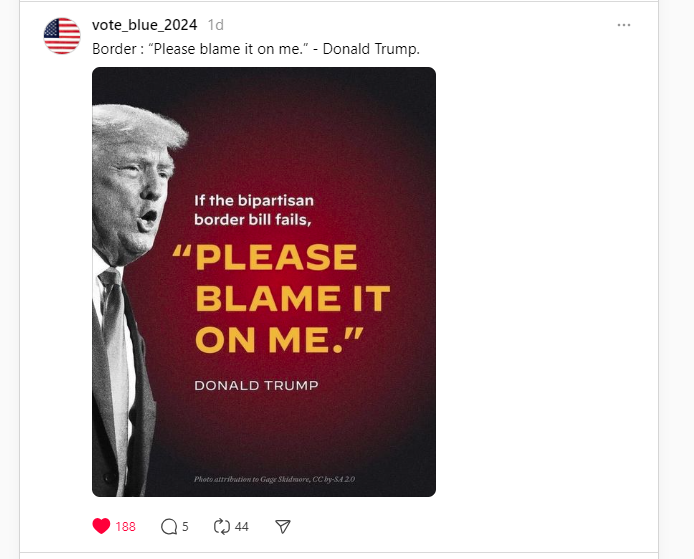Repost using the circular arrows icon
Image resolution: width=694 pixels, height=559 pixels.
coord(223,526)
